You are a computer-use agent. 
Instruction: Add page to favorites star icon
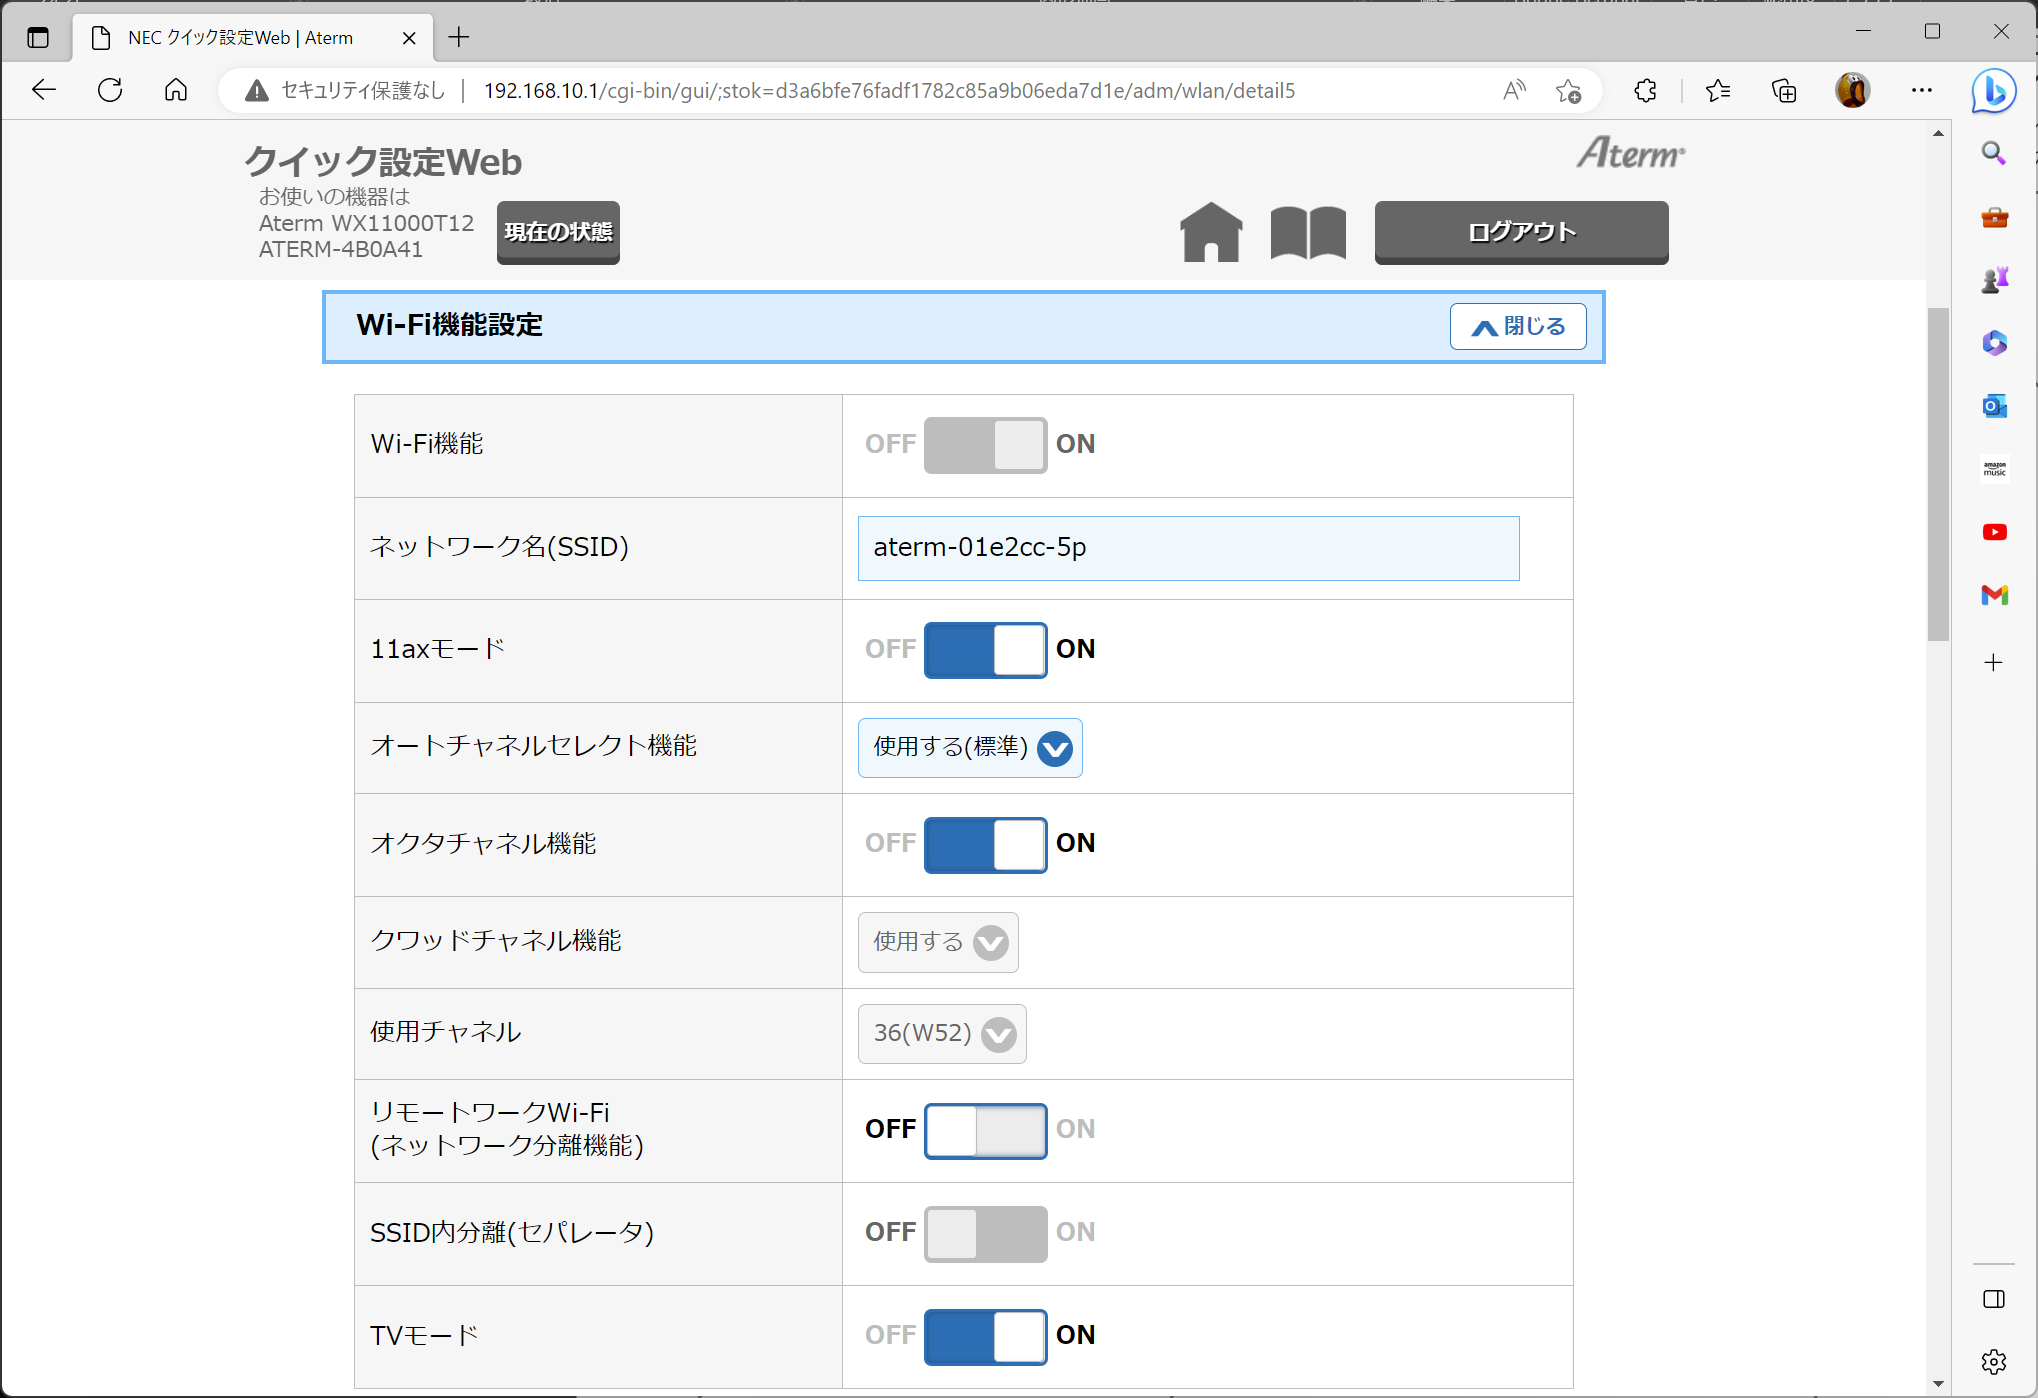[1568, 91]
